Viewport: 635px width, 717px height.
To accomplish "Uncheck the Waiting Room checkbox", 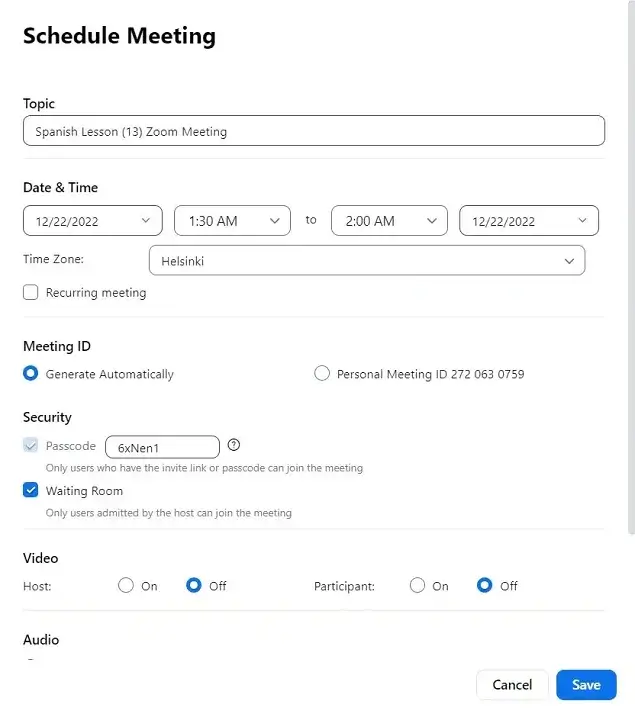I will click(31, 490).
